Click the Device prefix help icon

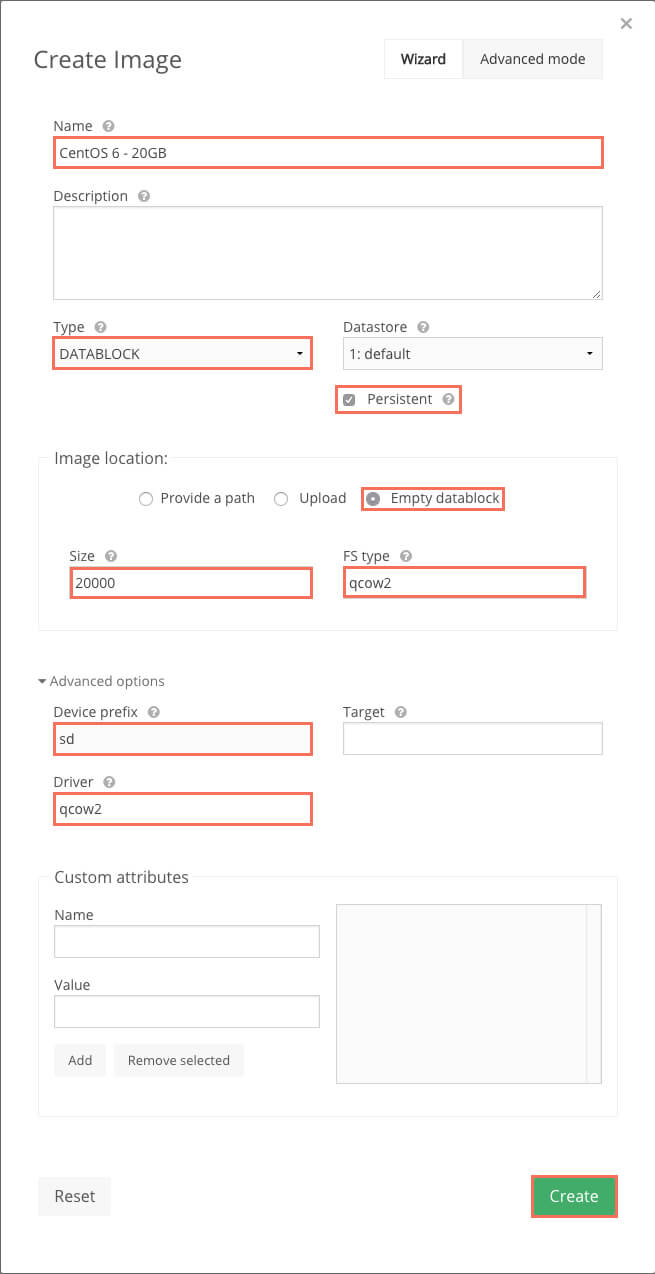click(153, 712)
